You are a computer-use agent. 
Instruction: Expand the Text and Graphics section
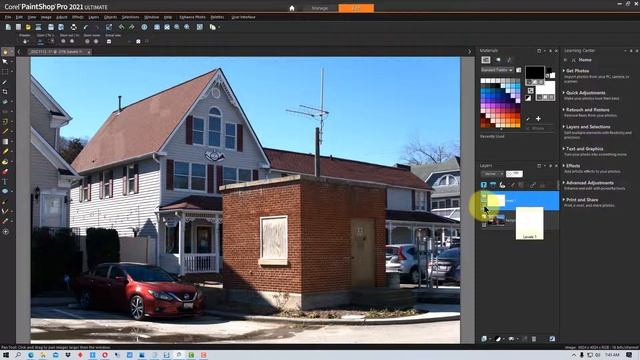point(584,149)
